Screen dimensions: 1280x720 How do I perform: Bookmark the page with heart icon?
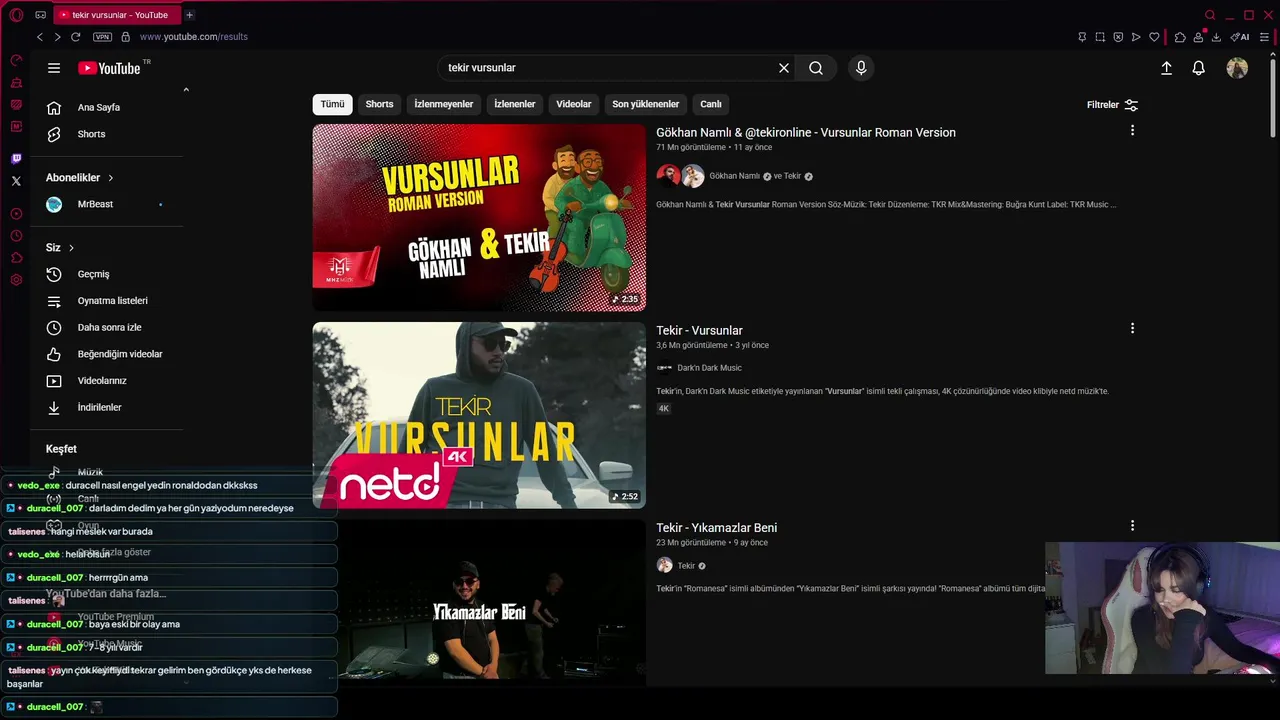1154,37
